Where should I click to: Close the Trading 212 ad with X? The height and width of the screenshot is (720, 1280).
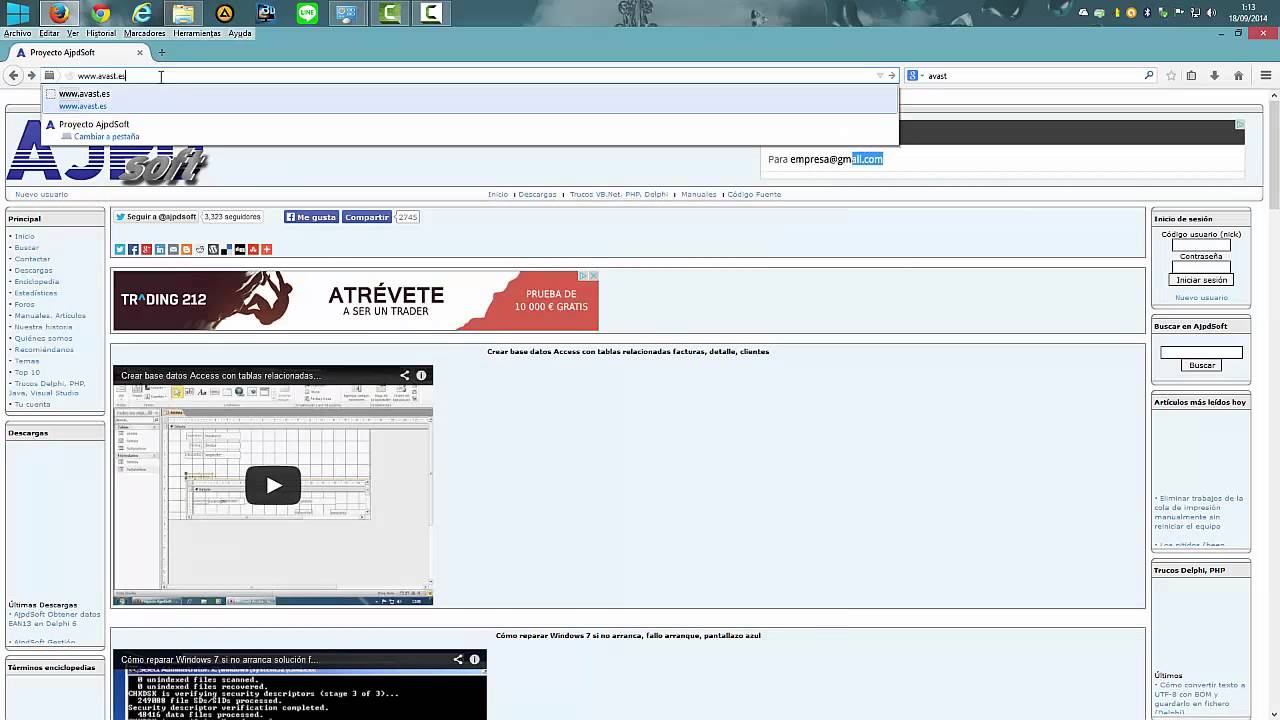[593, 276]
